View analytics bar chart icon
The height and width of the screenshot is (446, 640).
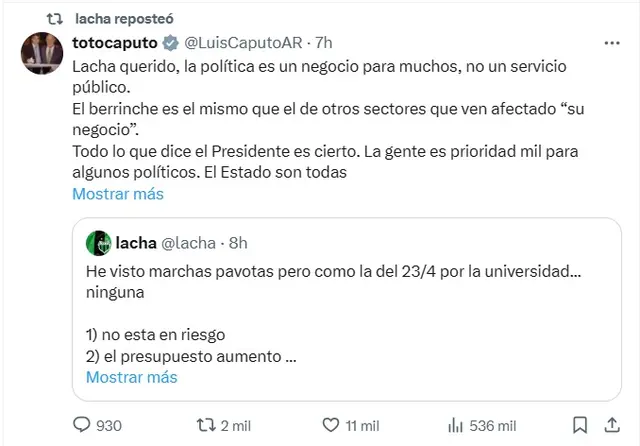(456, 426)
